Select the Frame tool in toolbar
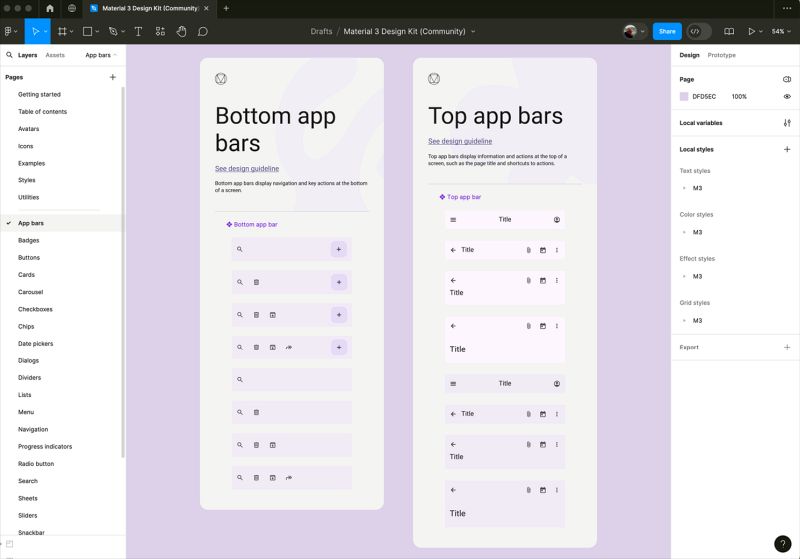 coord(62,31)
